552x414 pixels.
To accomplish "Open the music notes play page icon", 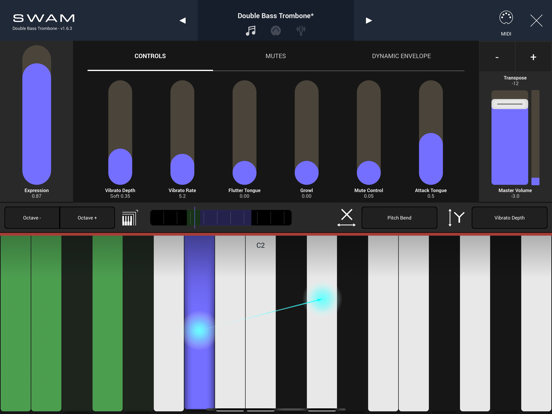I will (x=251, y=31).
